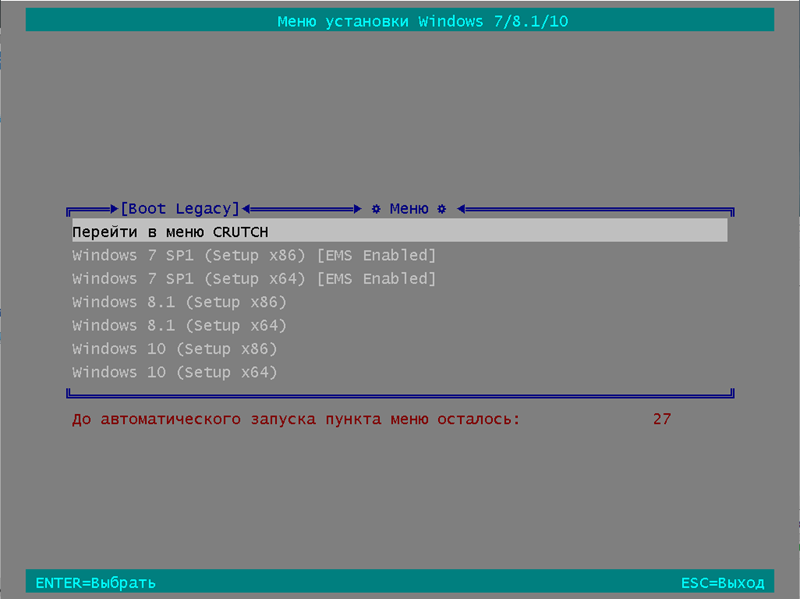Click 'До автоматического запуска пункта меню осталось' text
The image size is (800, 599).
pyautogui.click(x=296, y=419)
